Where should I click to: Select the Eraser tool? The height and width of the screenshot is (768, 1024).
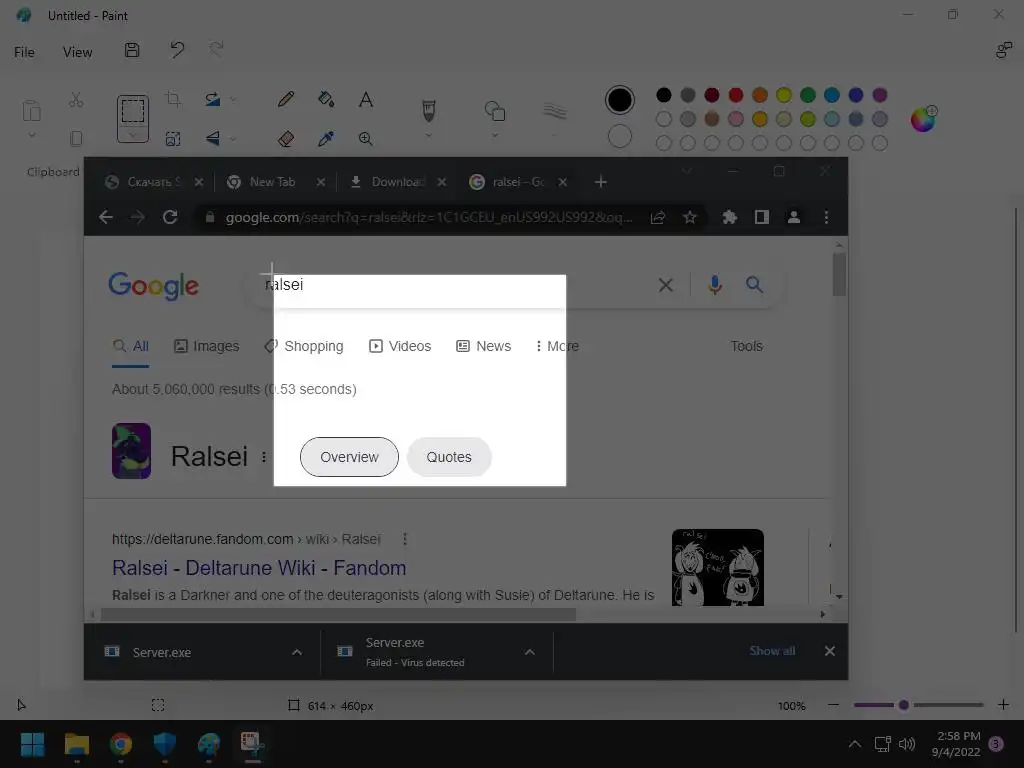(285, 138)
